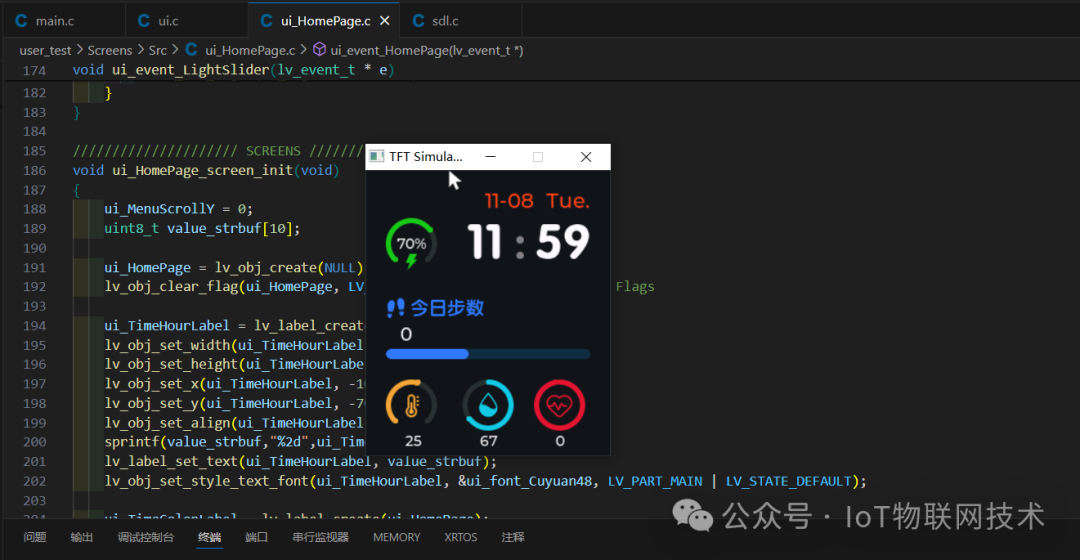The image size is (1080, 560).
Task: Click ui_HomePage_screen_init function name
Action: pyautogui.click(x=202, y=170)
